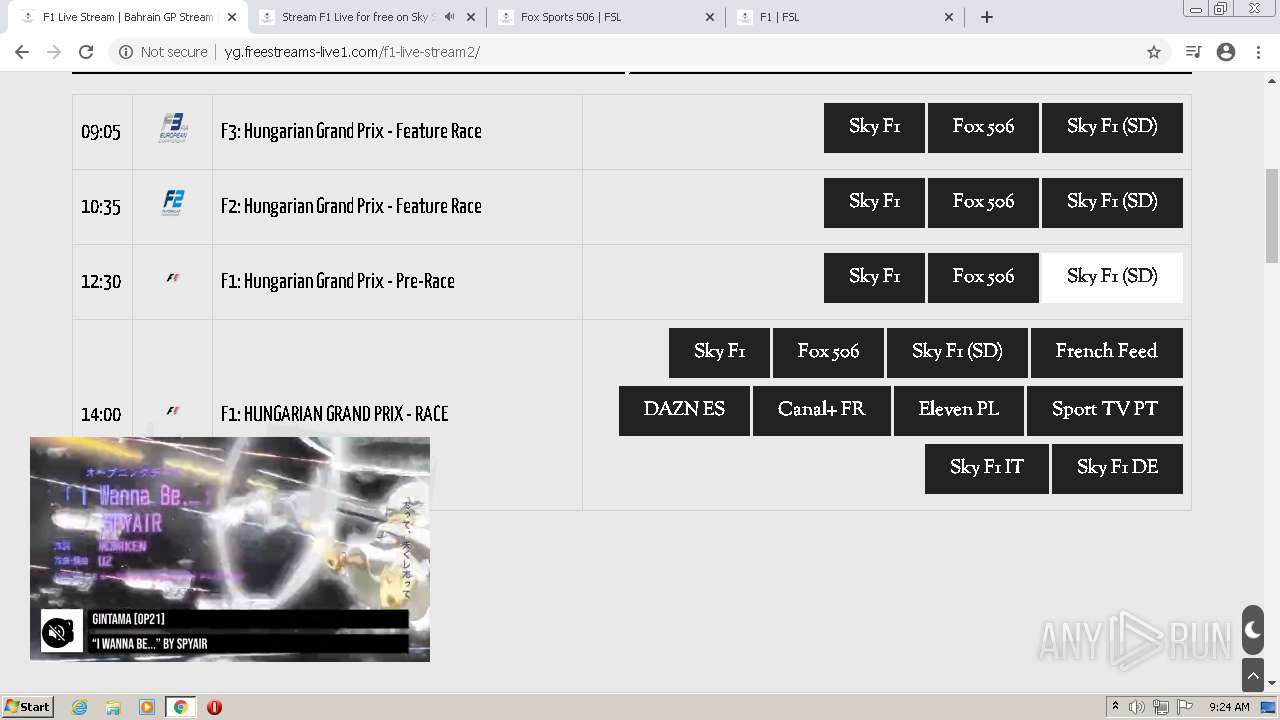This screenshot has width=1280, height=720.
Task: Click the scroll-to-top arrow button
Action: coord(1253,675)
